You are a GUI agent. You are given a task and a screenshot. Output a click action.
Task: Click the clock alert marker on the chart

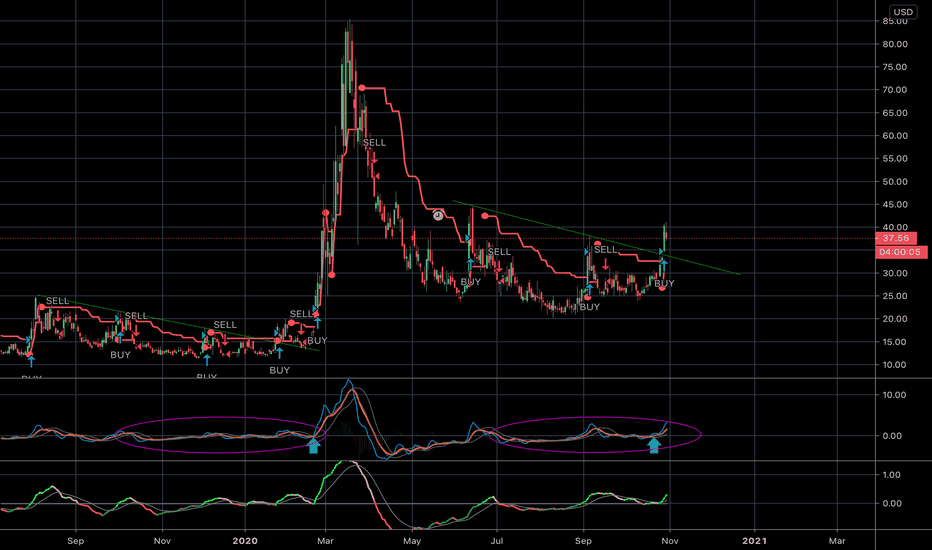[x=438, y=215]
